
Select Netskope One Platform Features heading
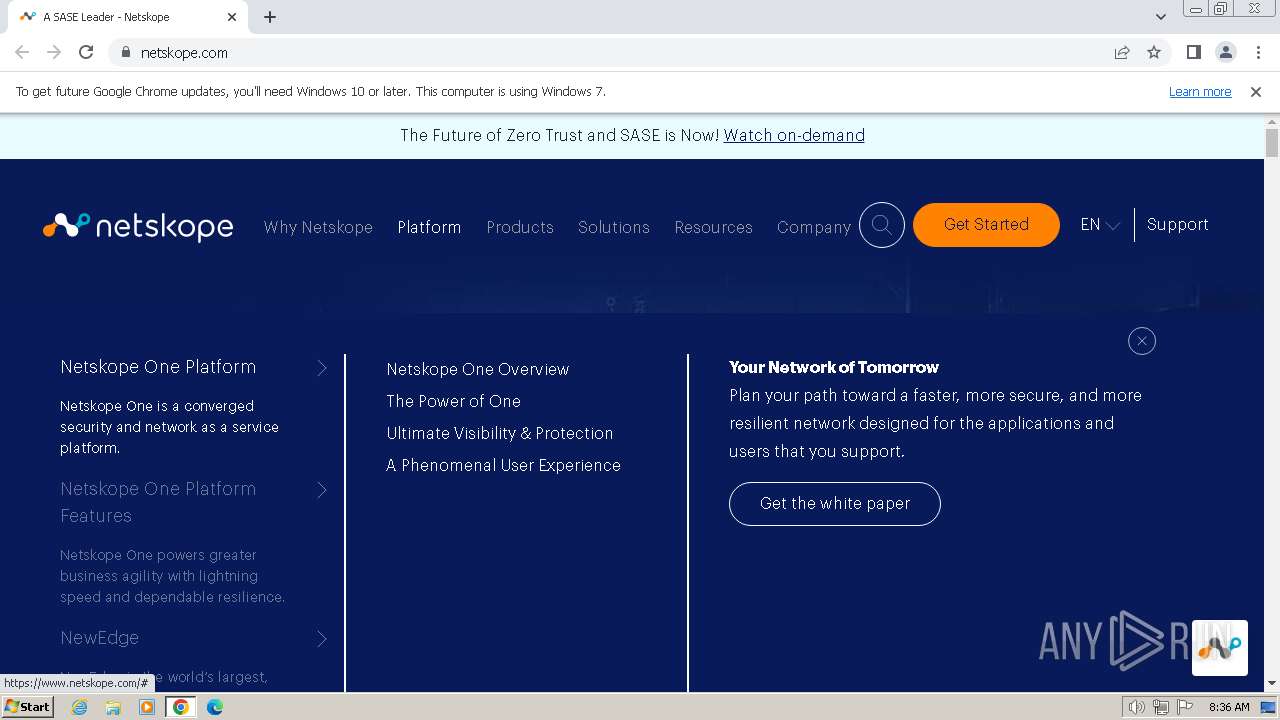[158, 502]
